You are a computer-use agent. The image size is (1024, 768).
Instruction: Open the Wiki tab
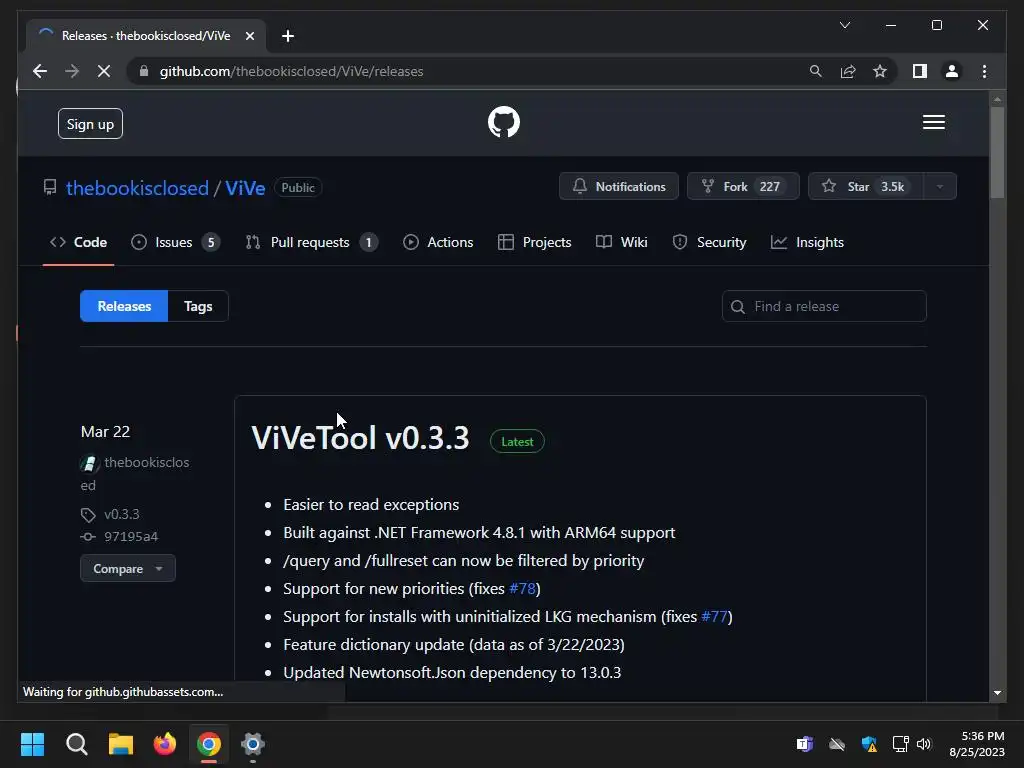click(622, 242)
